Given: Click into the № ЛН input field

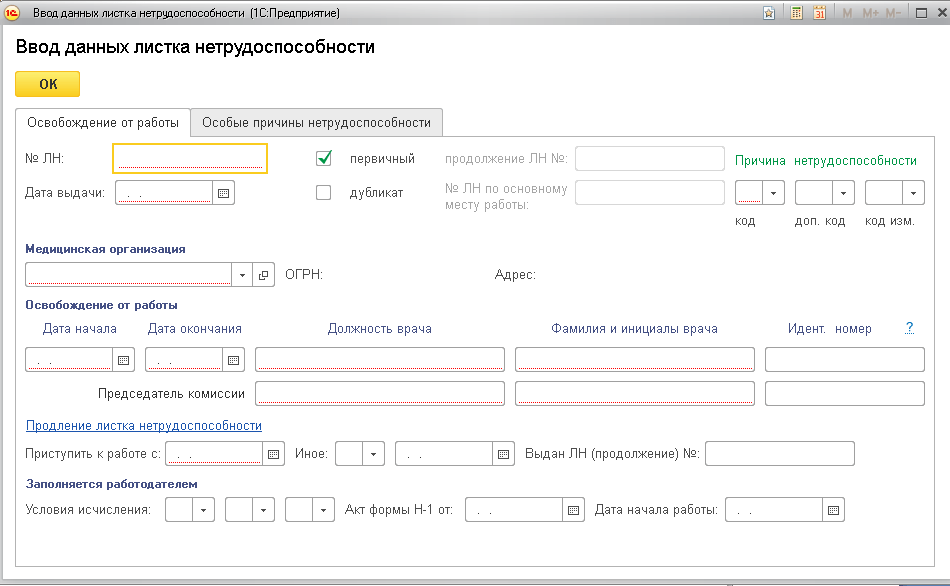Looking at the screenshot, I should tap(190, 158).
